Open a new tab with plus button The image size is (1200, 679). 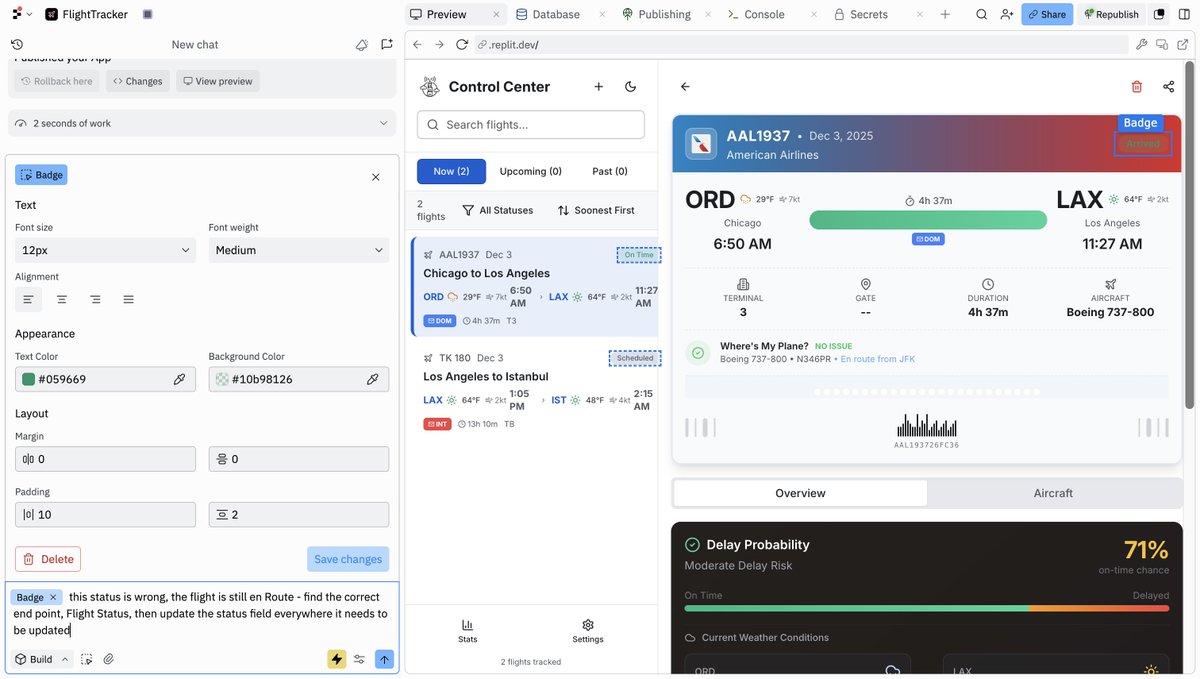pyautogui.click(x=945, y=14)
